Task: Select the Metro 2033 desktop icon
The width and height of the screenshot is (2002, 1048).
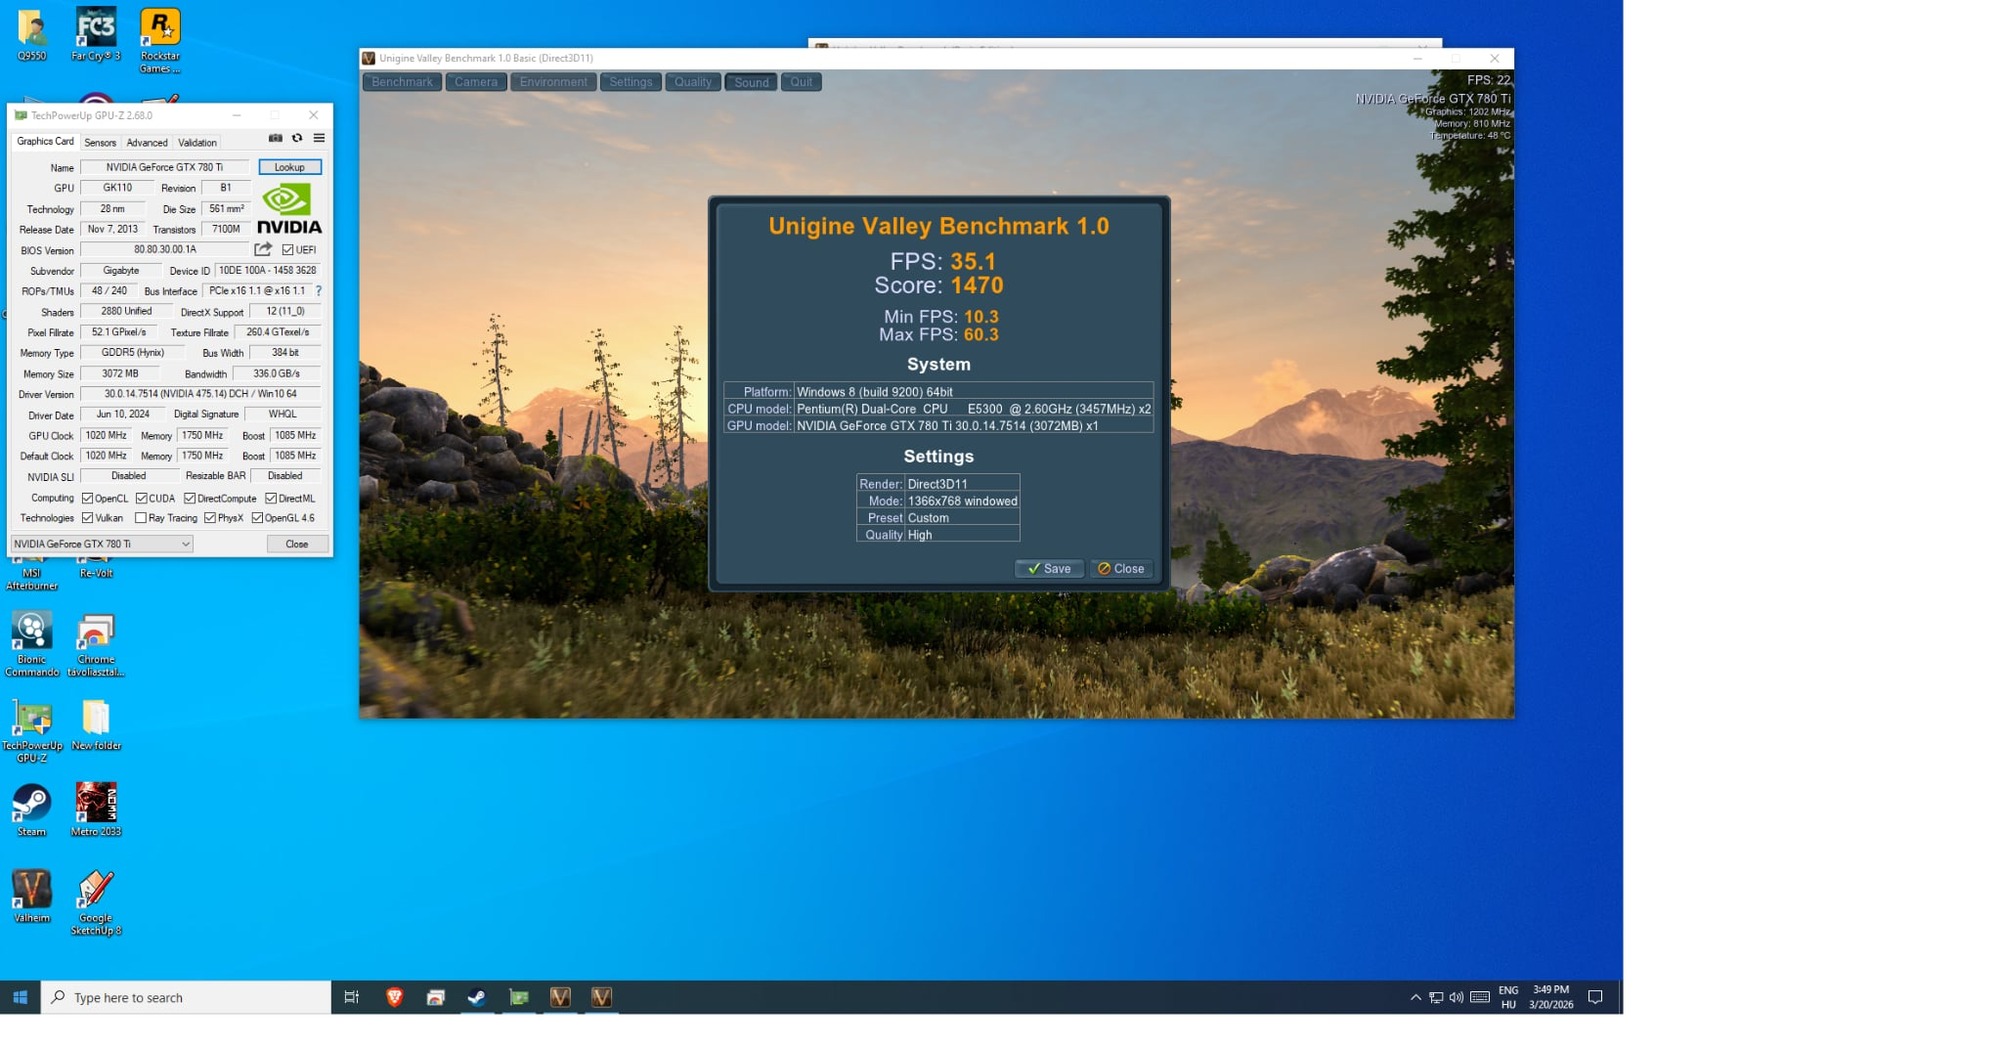Action: [x=96, y=811]
